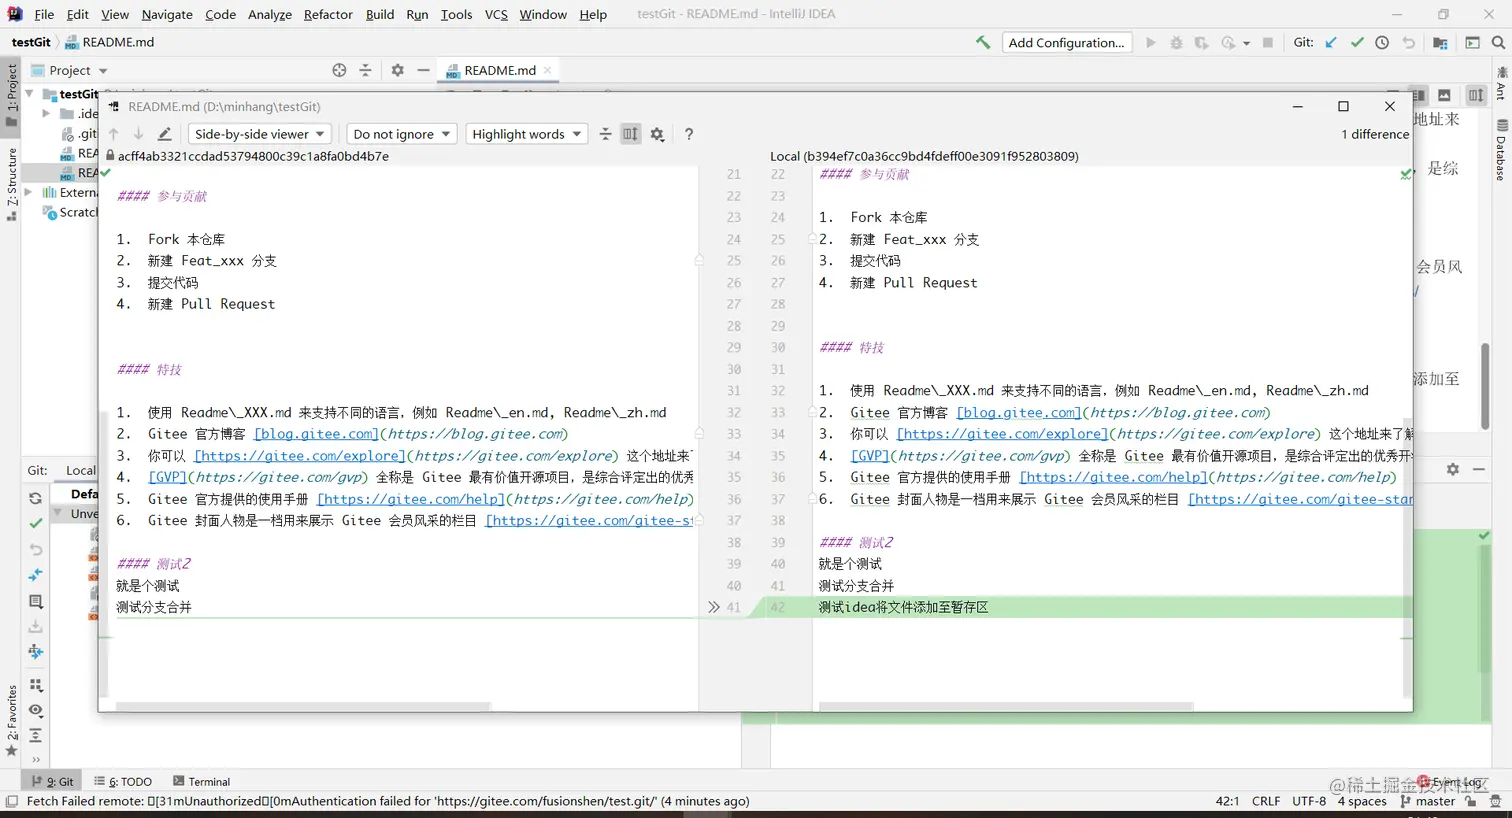Screen dimensions: 1512x818
Task: Expand the .idea folder node
Action: [46, 114]
